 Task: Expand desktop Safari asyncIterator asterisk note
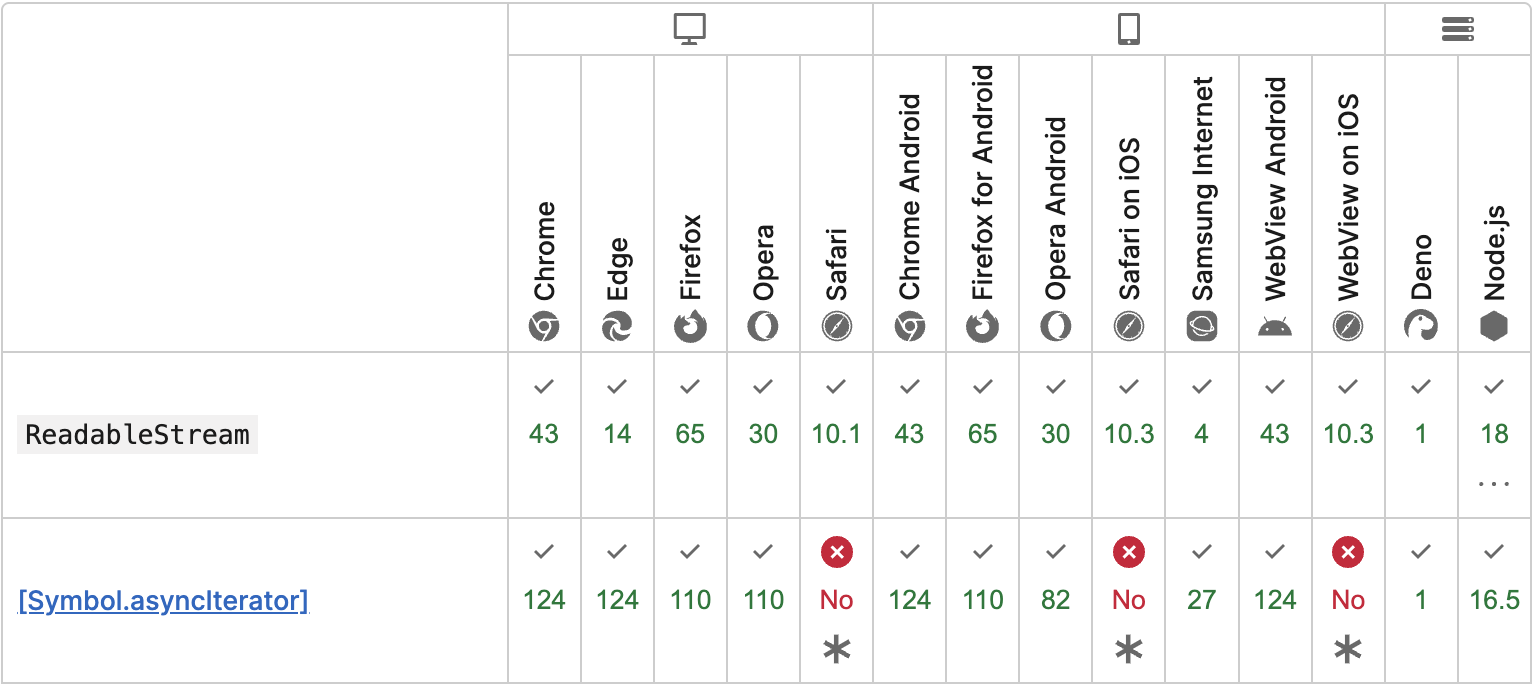pos(837,651)
